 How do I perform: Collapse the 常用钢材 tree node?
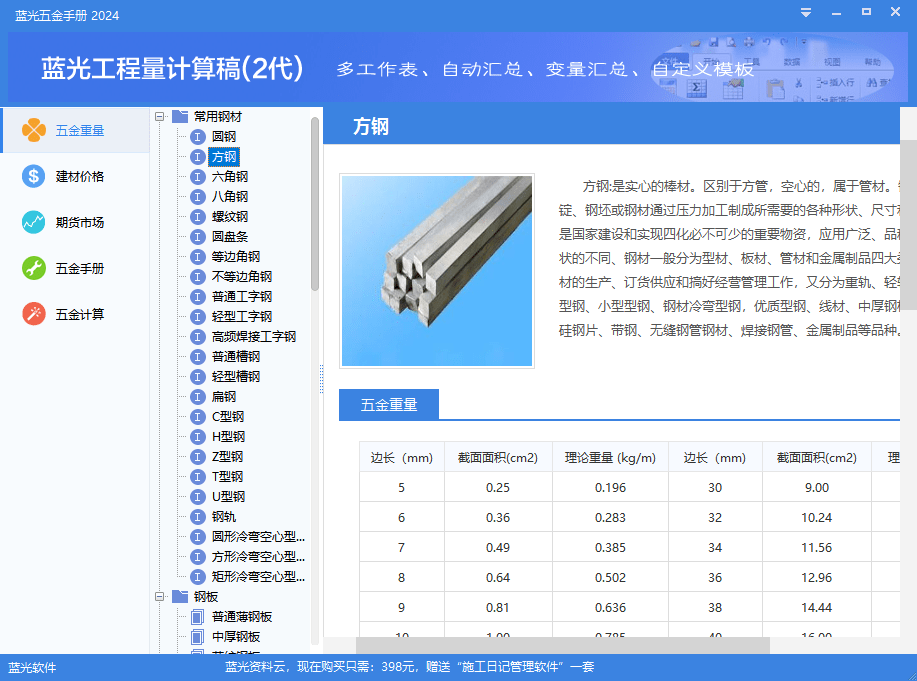[162, 116]
